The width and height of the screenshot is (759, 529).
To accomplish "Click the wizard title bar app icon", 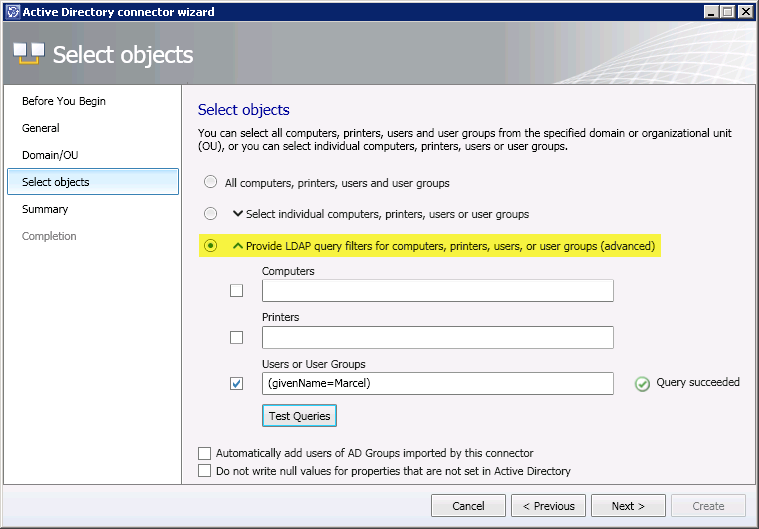I will [x=12, y=12].
